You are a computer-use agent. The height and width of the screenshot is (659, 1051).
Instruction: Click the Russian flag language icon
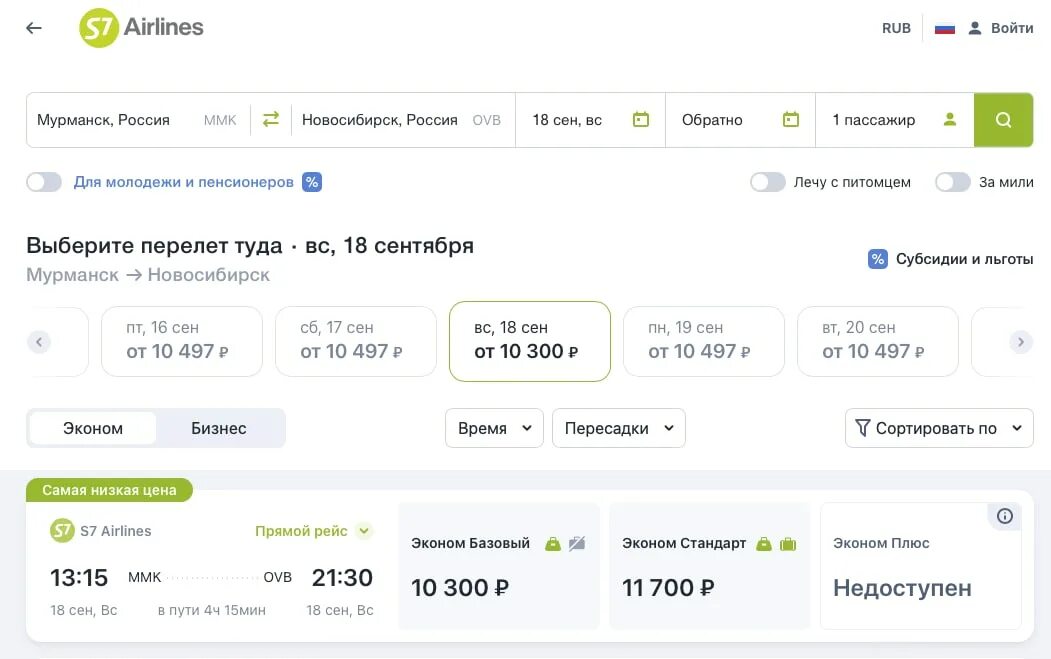944,28
